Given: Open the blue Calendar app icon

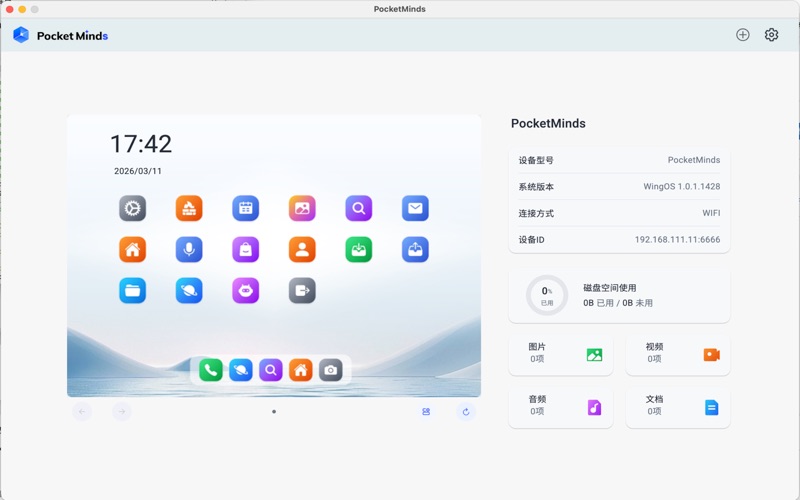Looking at the screenshot, I should pos(245,208).
